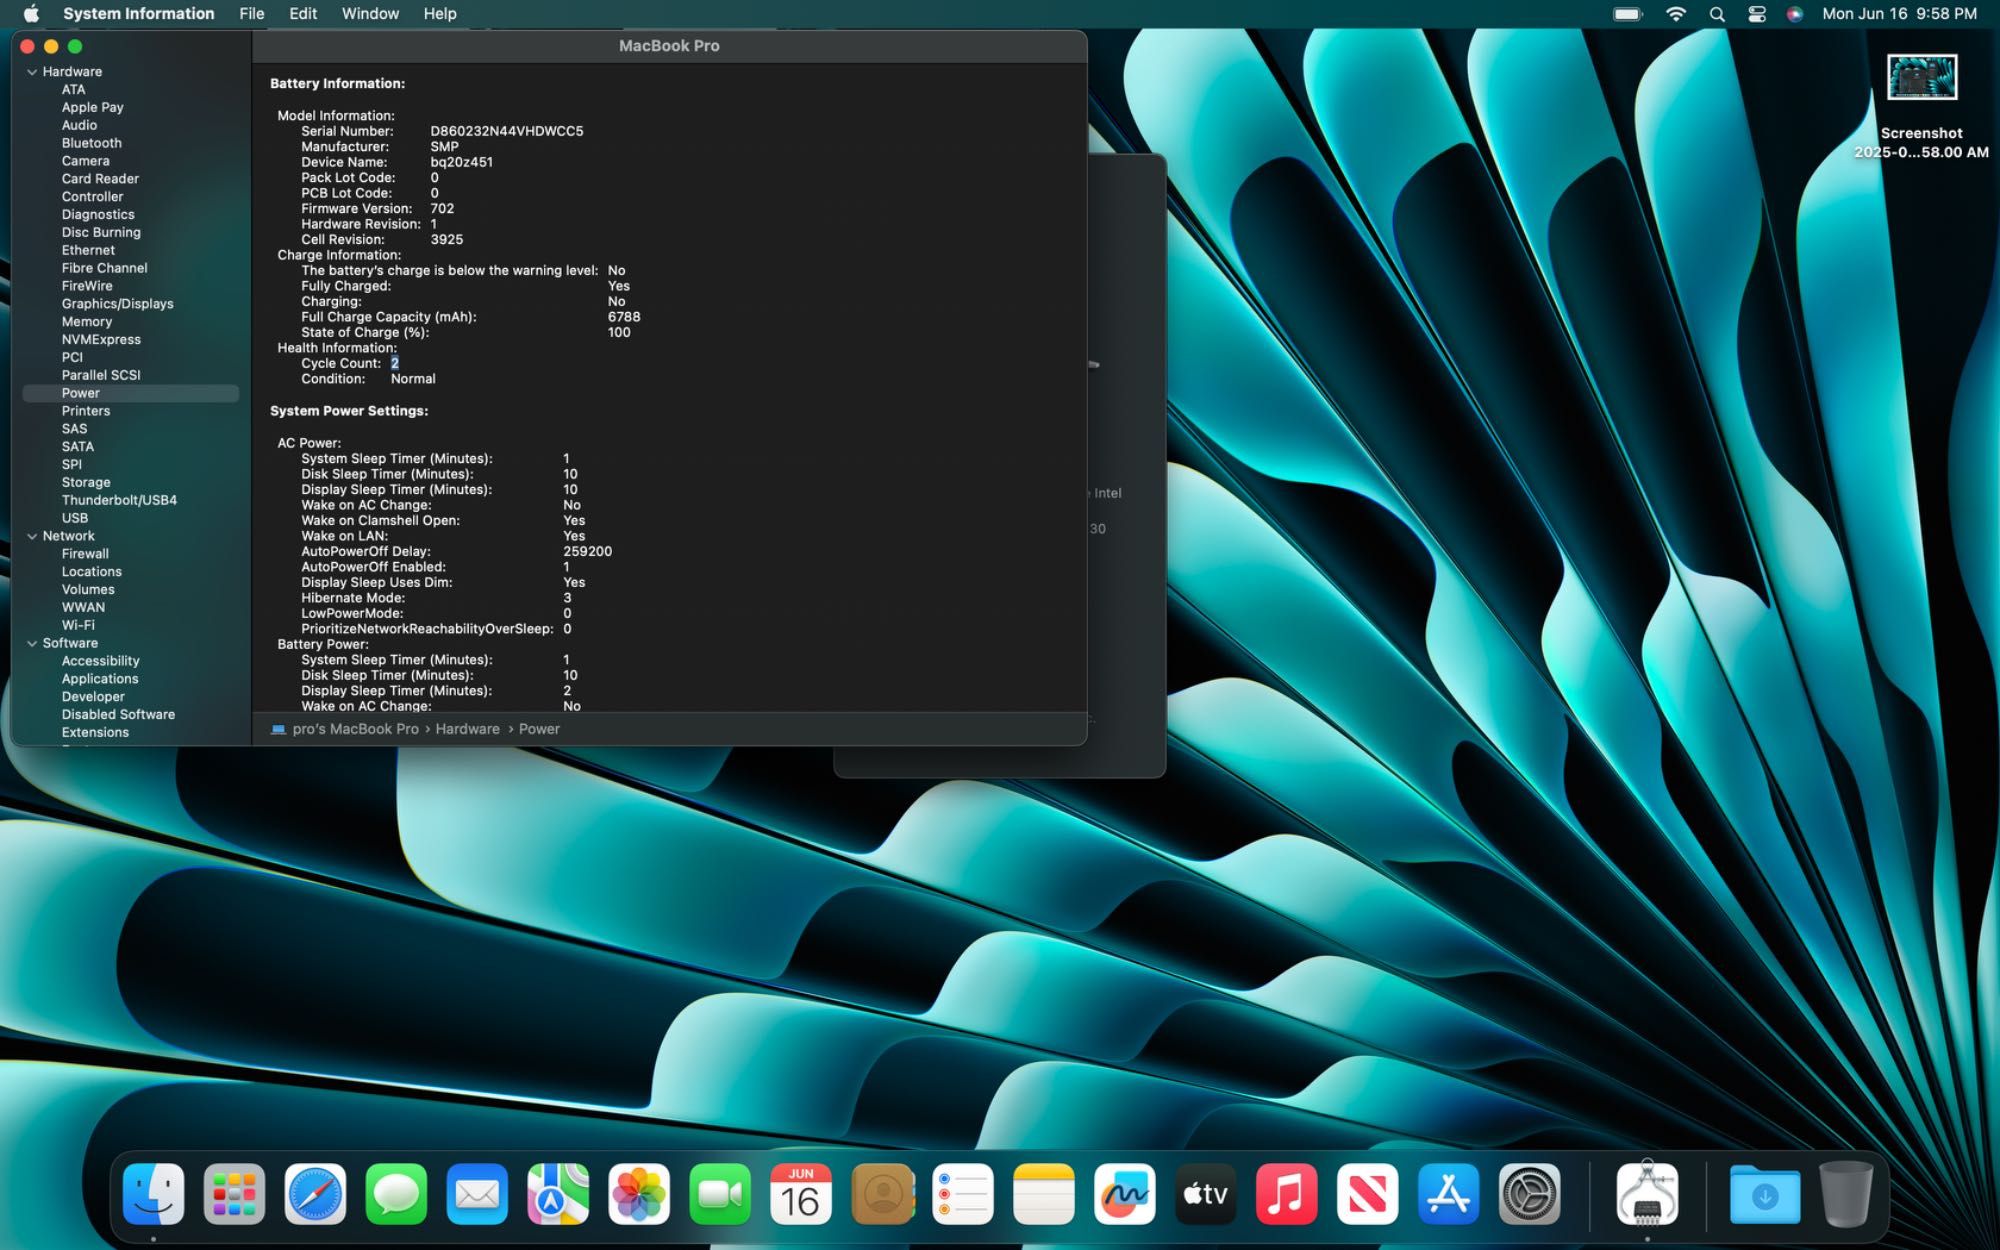Click System Information chip icon in Dock
The width and height of the screenshot is (2000, 1250).
tap(1647, 1194)
